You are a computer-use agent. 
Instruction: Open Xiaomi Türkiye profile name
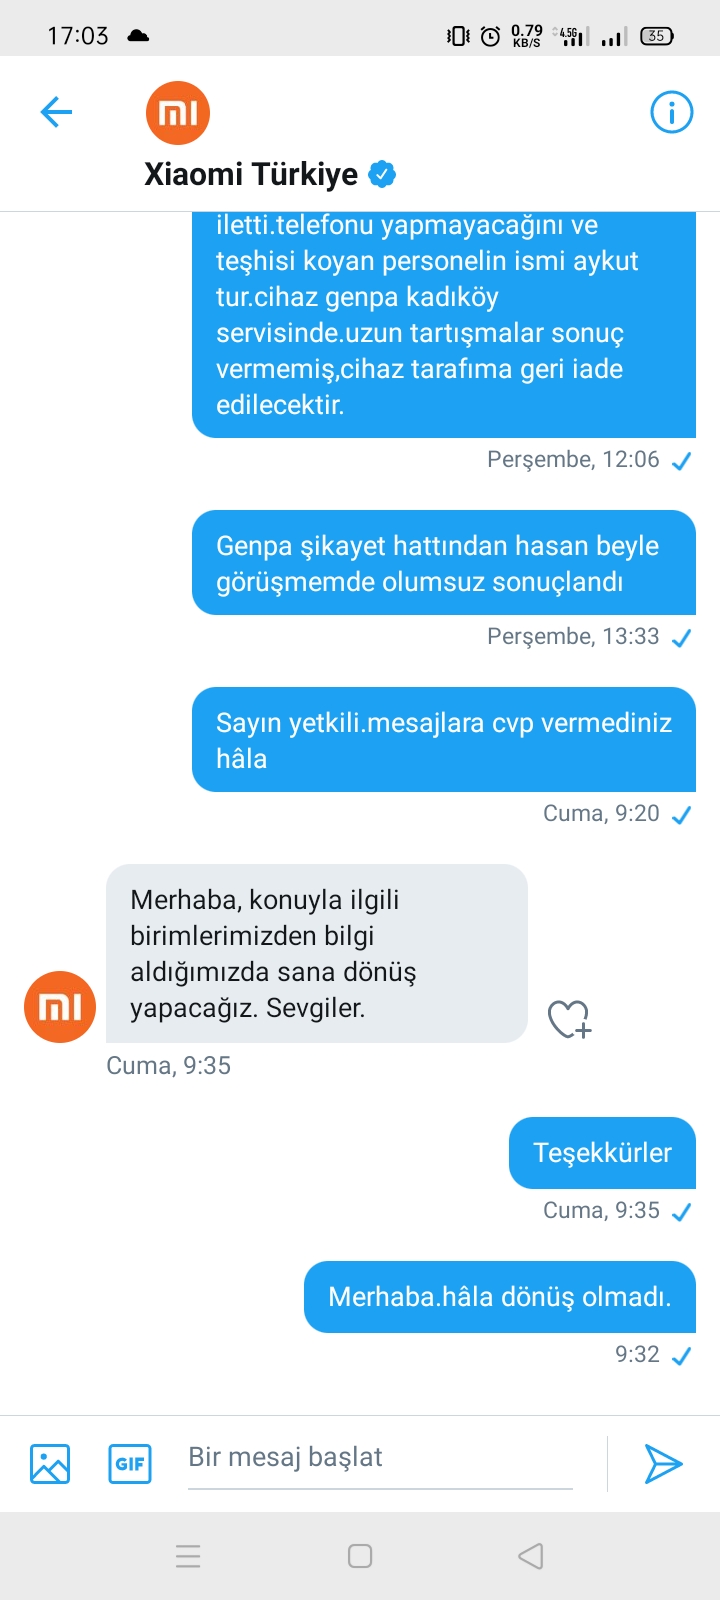tap(251, 174)
